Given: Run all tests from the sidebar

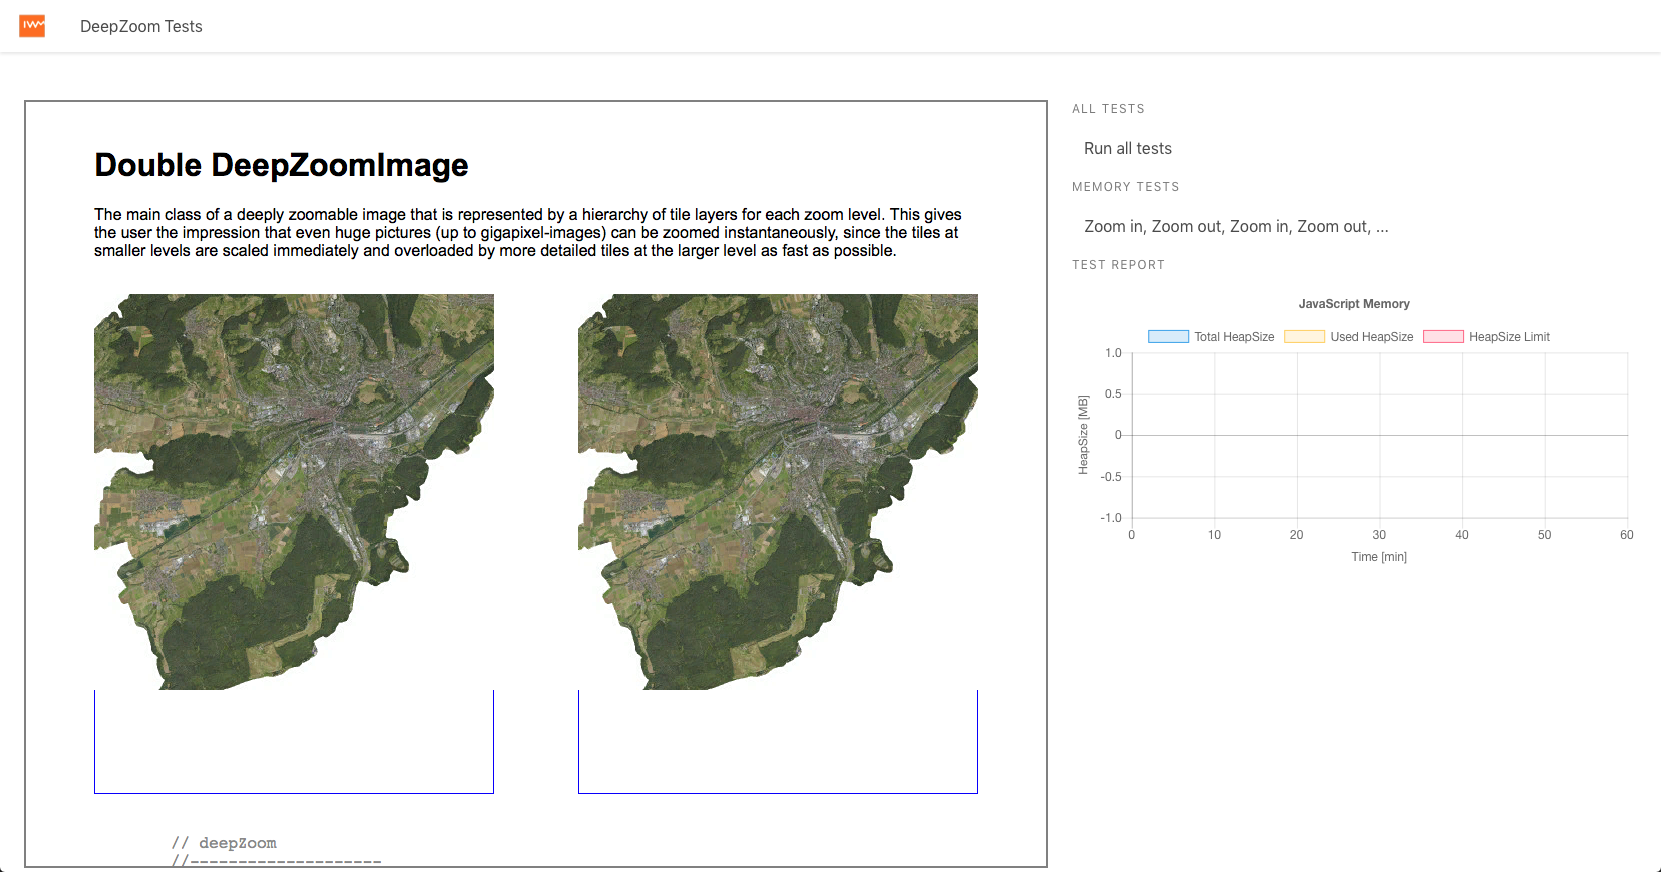Looking at the screenshot, I should coord(1127,148).
